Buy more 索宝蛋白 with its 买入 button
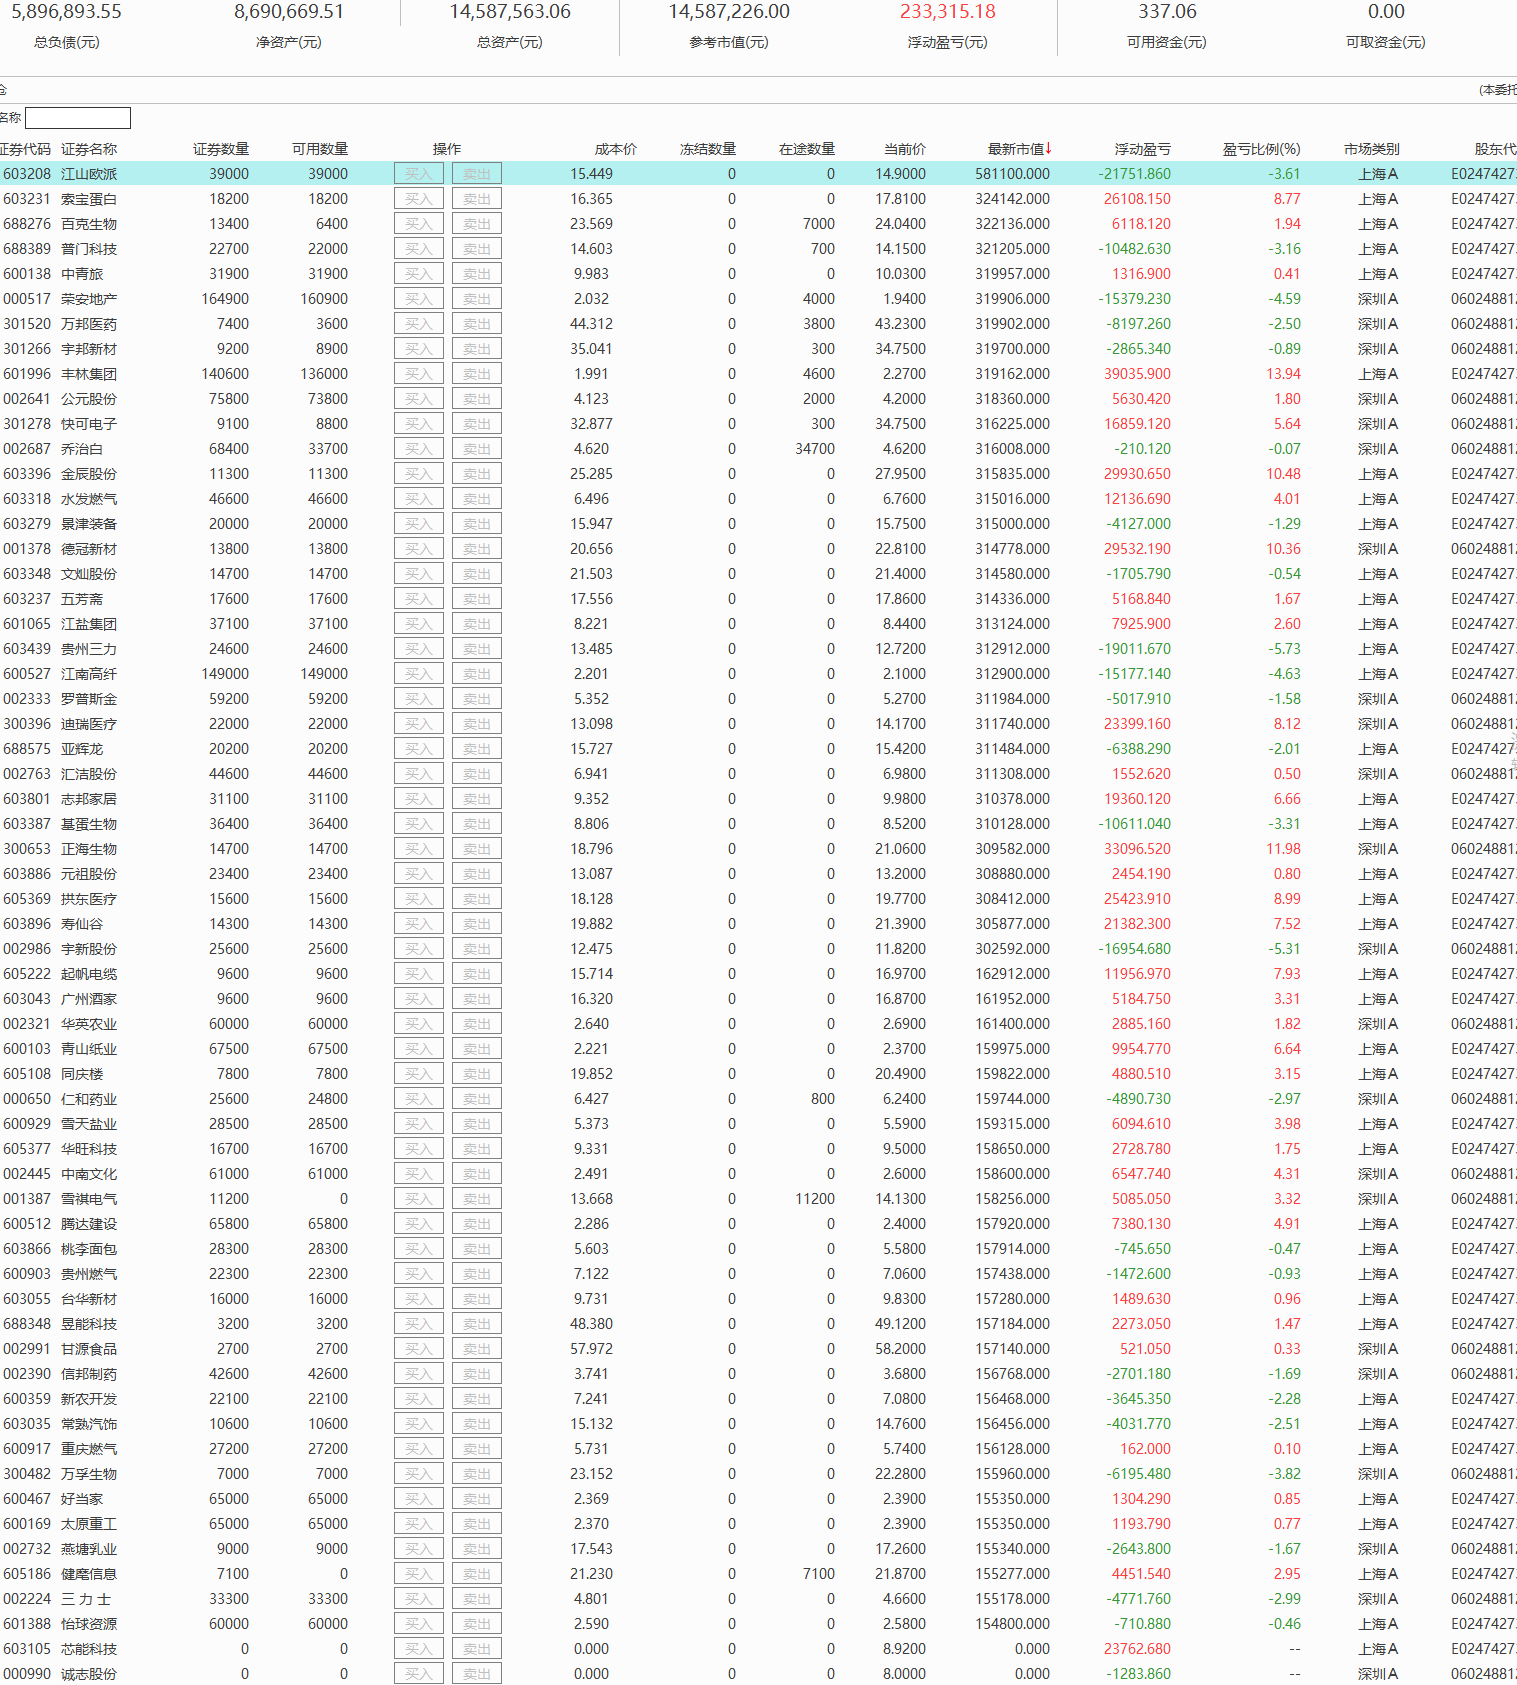 [x=419, y=199]
